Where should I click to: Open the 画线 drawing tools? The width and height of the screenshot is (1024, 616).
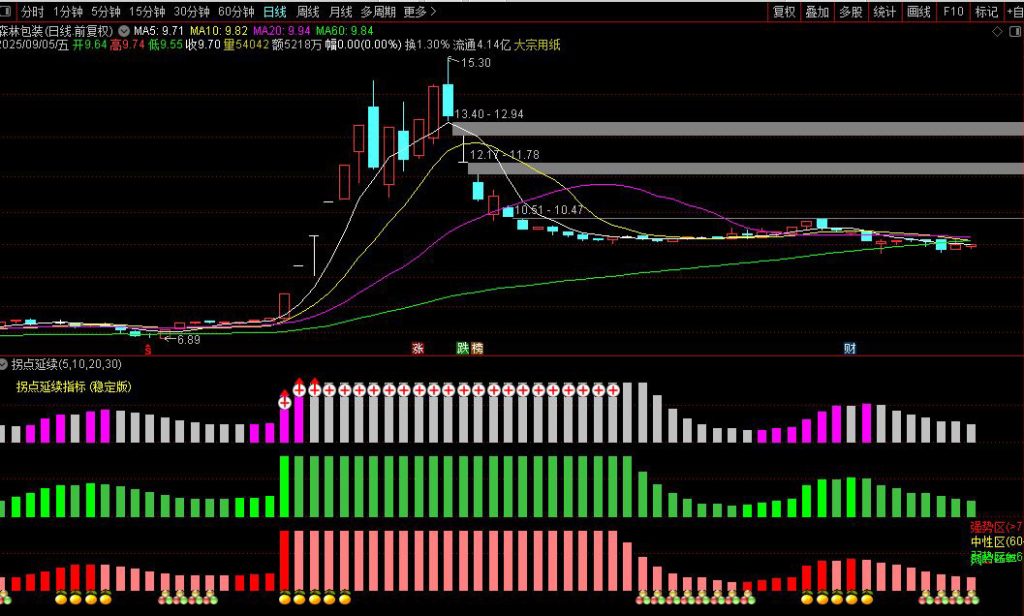917,12
